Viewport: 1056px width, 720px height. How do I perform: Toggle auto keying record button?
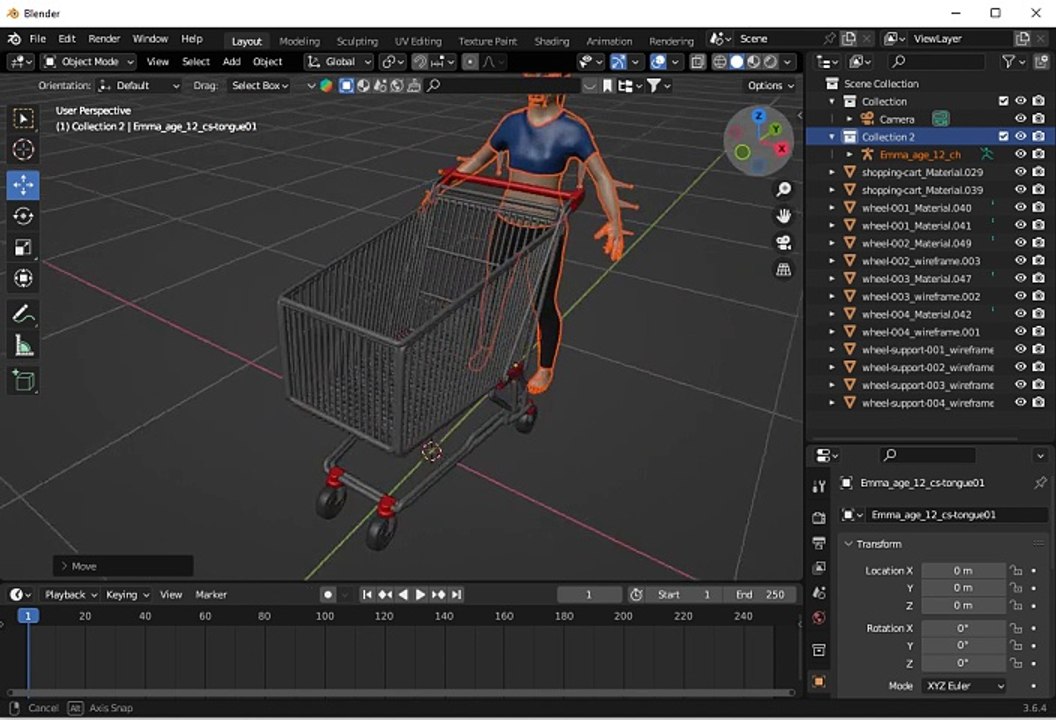[x=327, y=595]
